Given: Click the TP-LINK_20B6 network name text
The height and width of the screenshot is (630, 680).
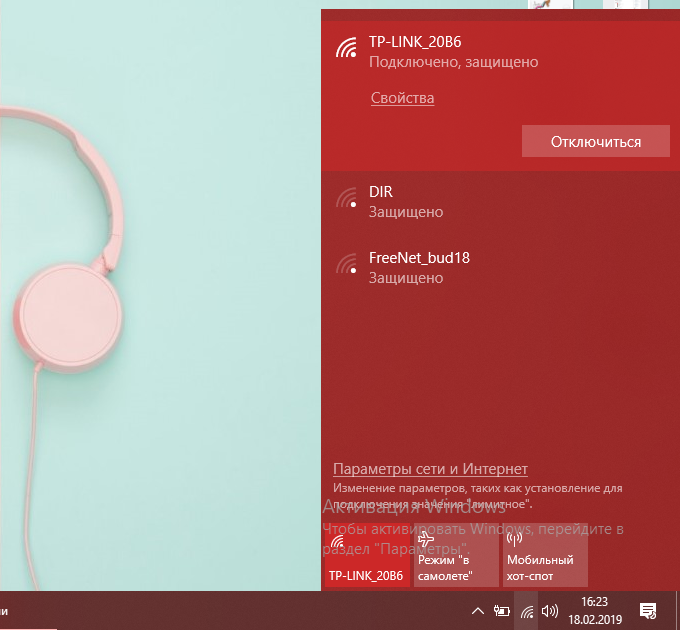Looking at the screenshot, I should pyautogui.click(x=415, y=42).
